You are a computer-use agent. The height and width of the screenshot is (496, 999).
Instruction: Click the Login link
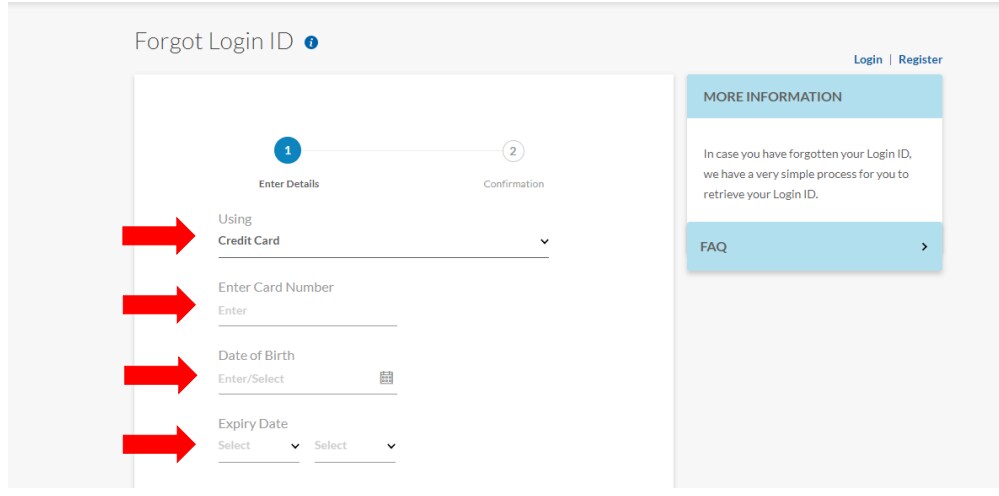click(868, 59)
